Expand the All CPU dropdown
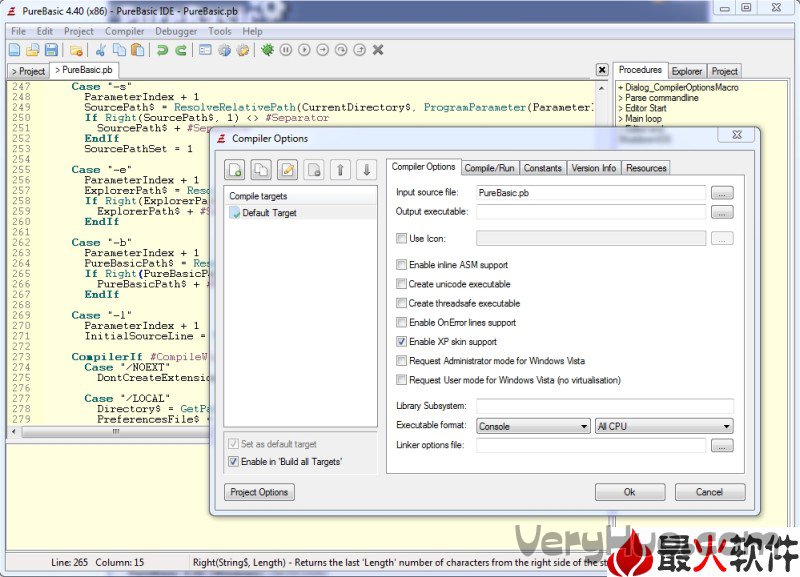This screenshot has height=577, width=800. point(664,426)
